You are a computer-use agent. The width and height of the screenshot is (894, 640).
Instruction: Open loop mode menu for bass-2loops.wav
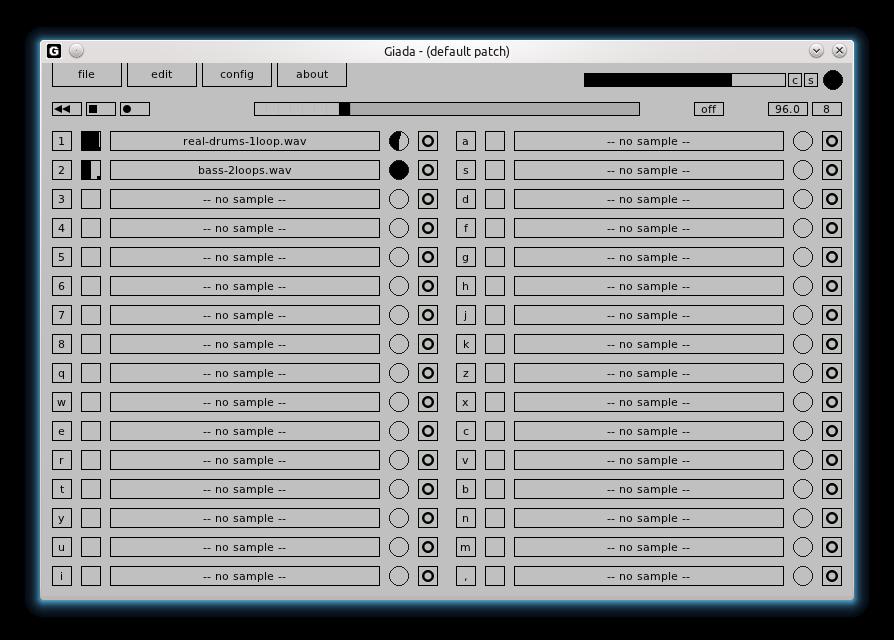point(427,170)
